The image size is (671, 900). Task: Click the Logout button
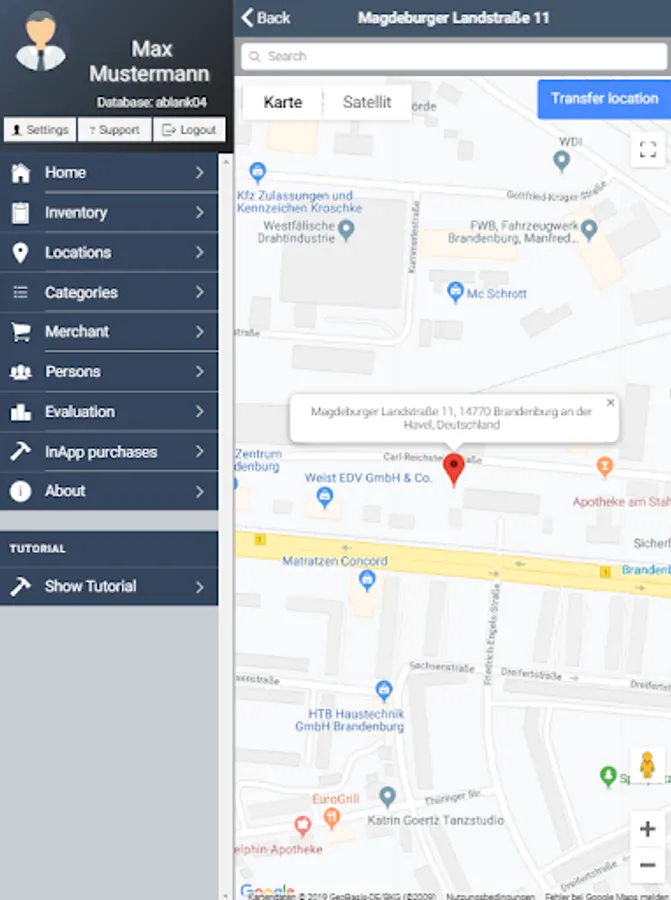(189, 130)
